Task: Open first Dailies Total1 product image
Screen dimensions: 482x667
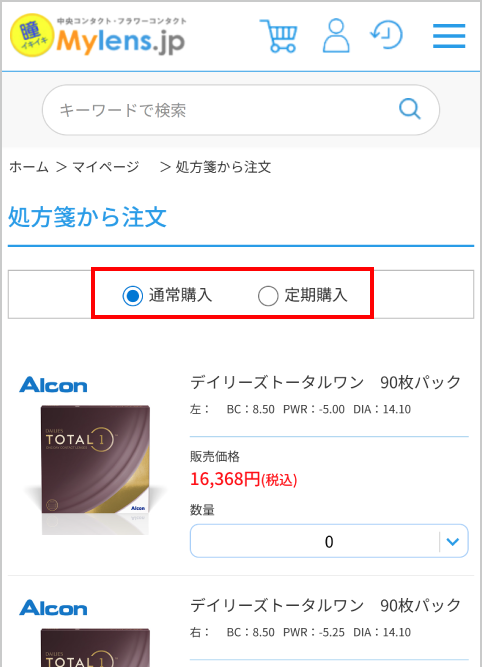Action: (x=95, y=468)
